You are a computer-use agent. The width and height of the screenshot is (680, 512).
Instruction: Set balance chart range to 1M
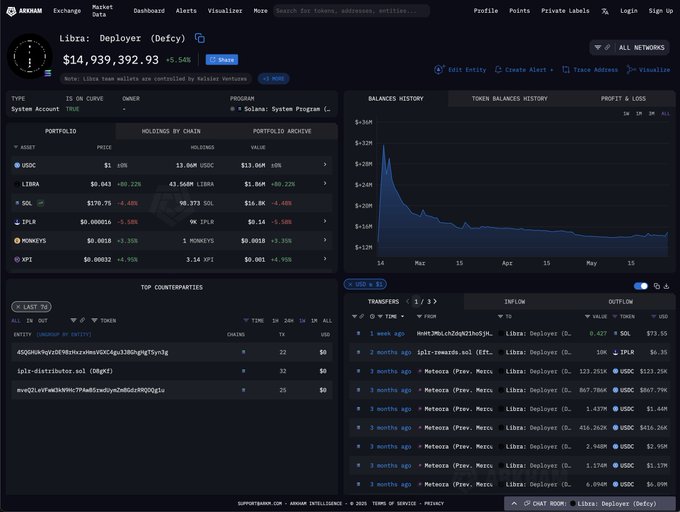click(x=639, y=114)
